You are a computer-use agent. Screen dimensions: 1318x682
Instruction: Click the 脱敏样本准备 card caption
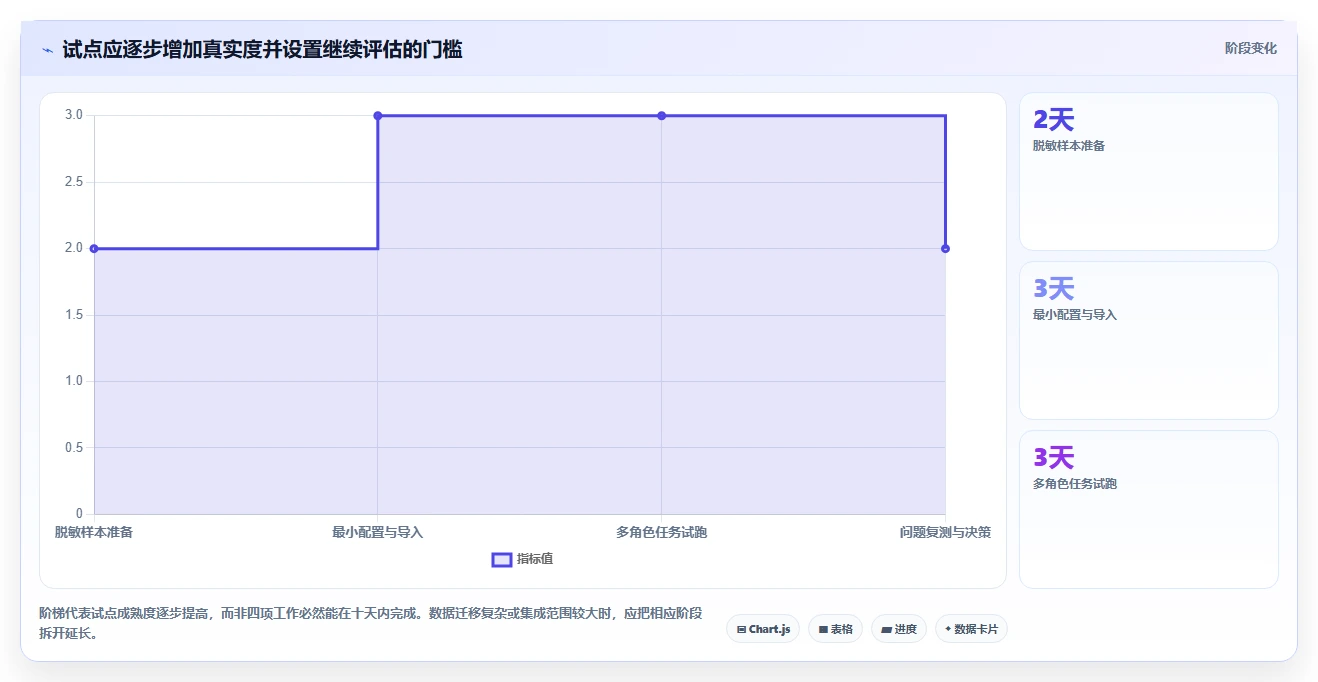point(1069,146)
